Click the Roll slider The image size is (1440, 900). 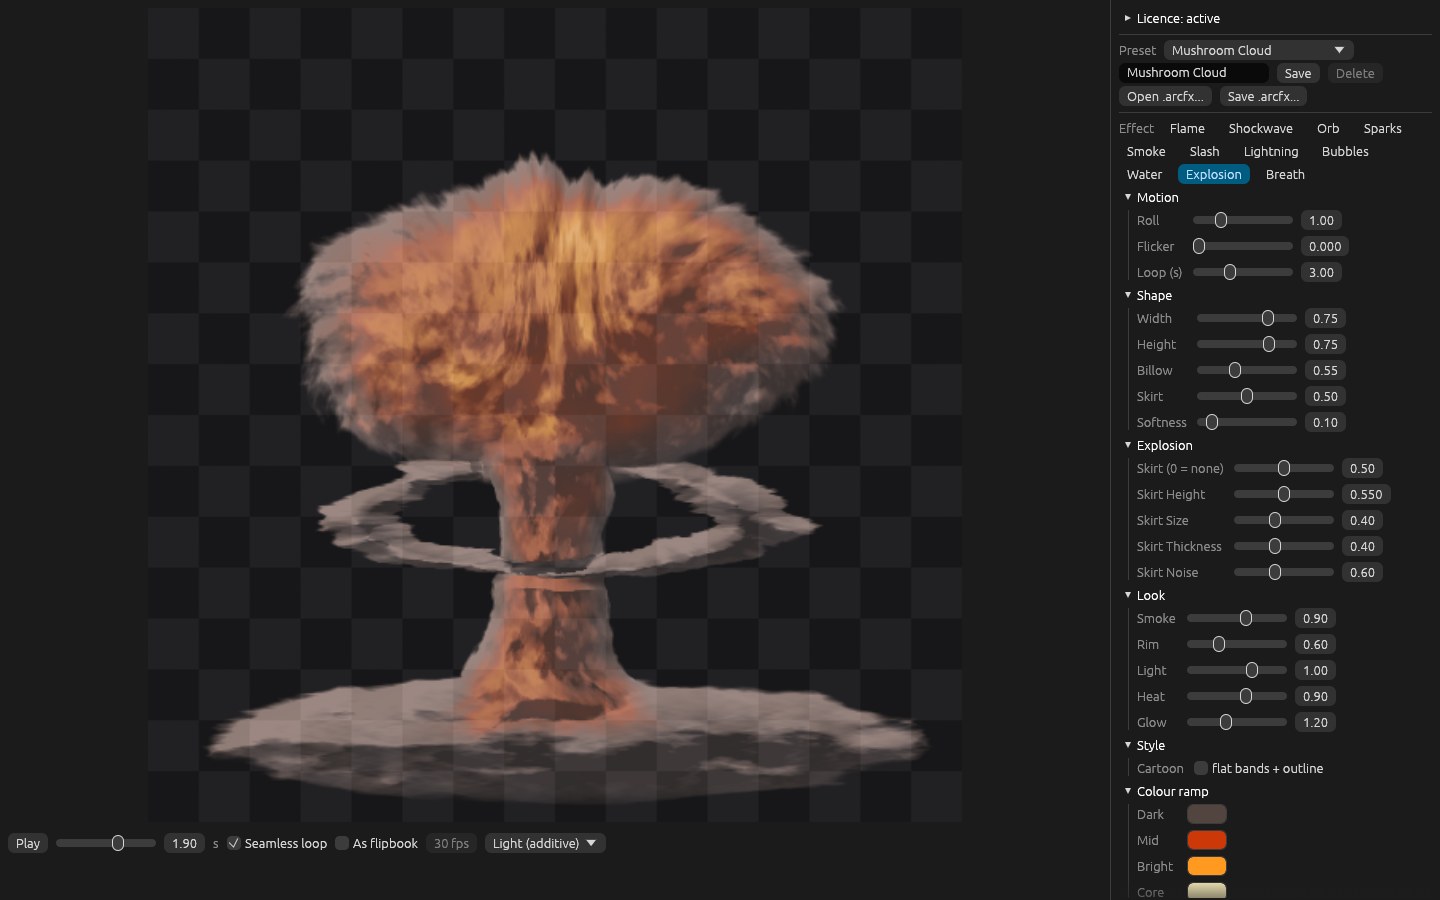pyautogui.click(x=1243, y=220)
